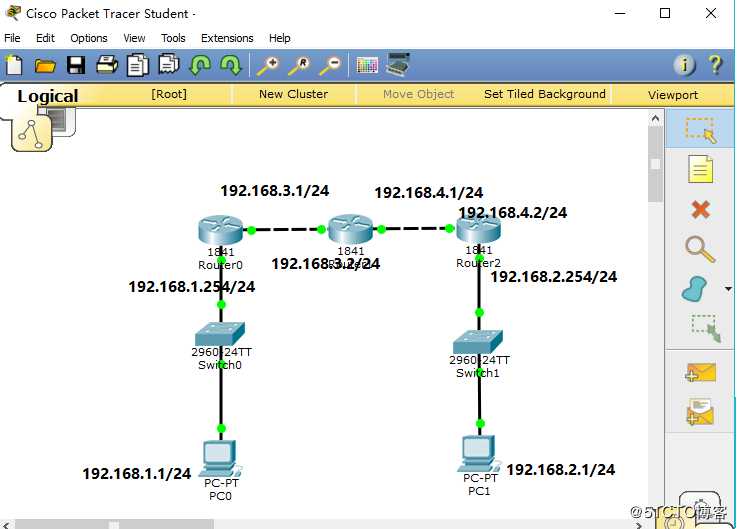Click the 192.168.1.254/24 label
The width and height of the screenshot is (737, 529).
click(x=192, y=287)
